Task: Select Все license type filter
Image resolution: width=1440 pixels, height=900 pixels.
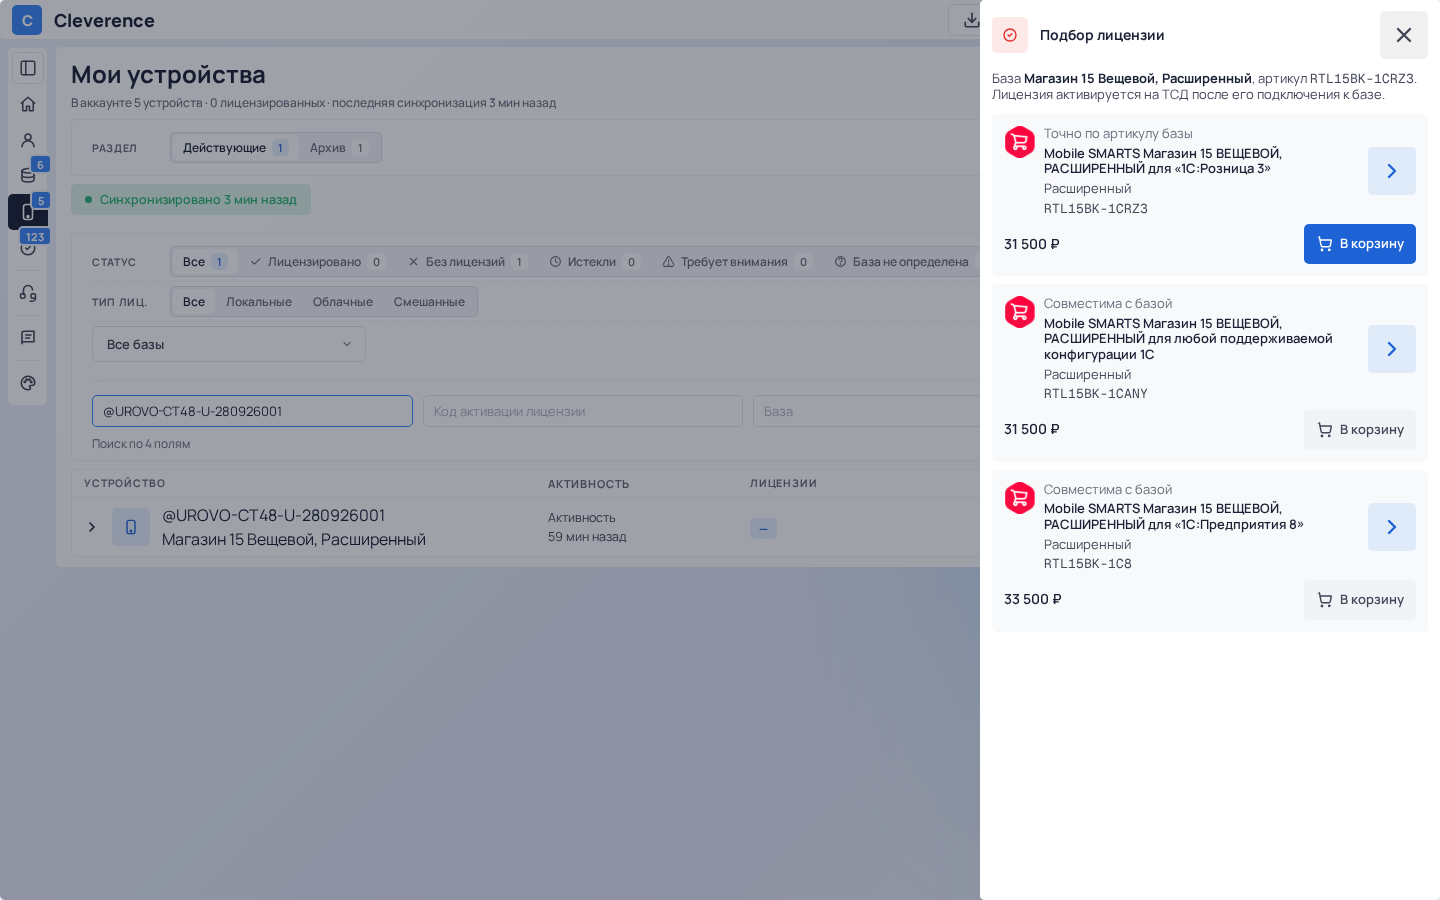Action: (194, 302)
